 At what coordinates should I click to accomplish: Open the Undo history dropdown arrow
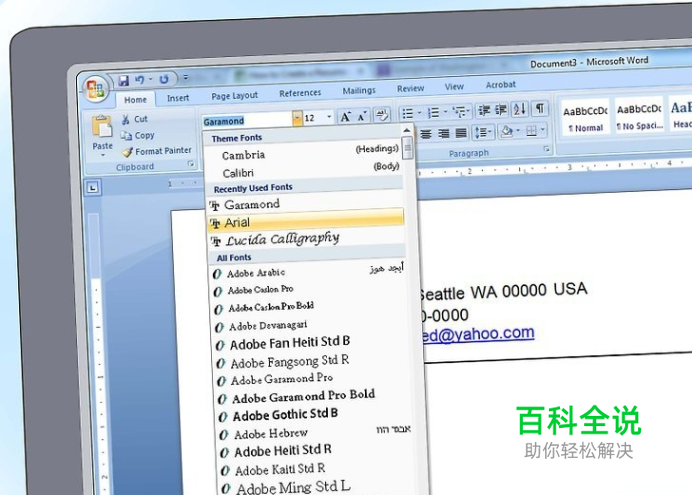150,79
